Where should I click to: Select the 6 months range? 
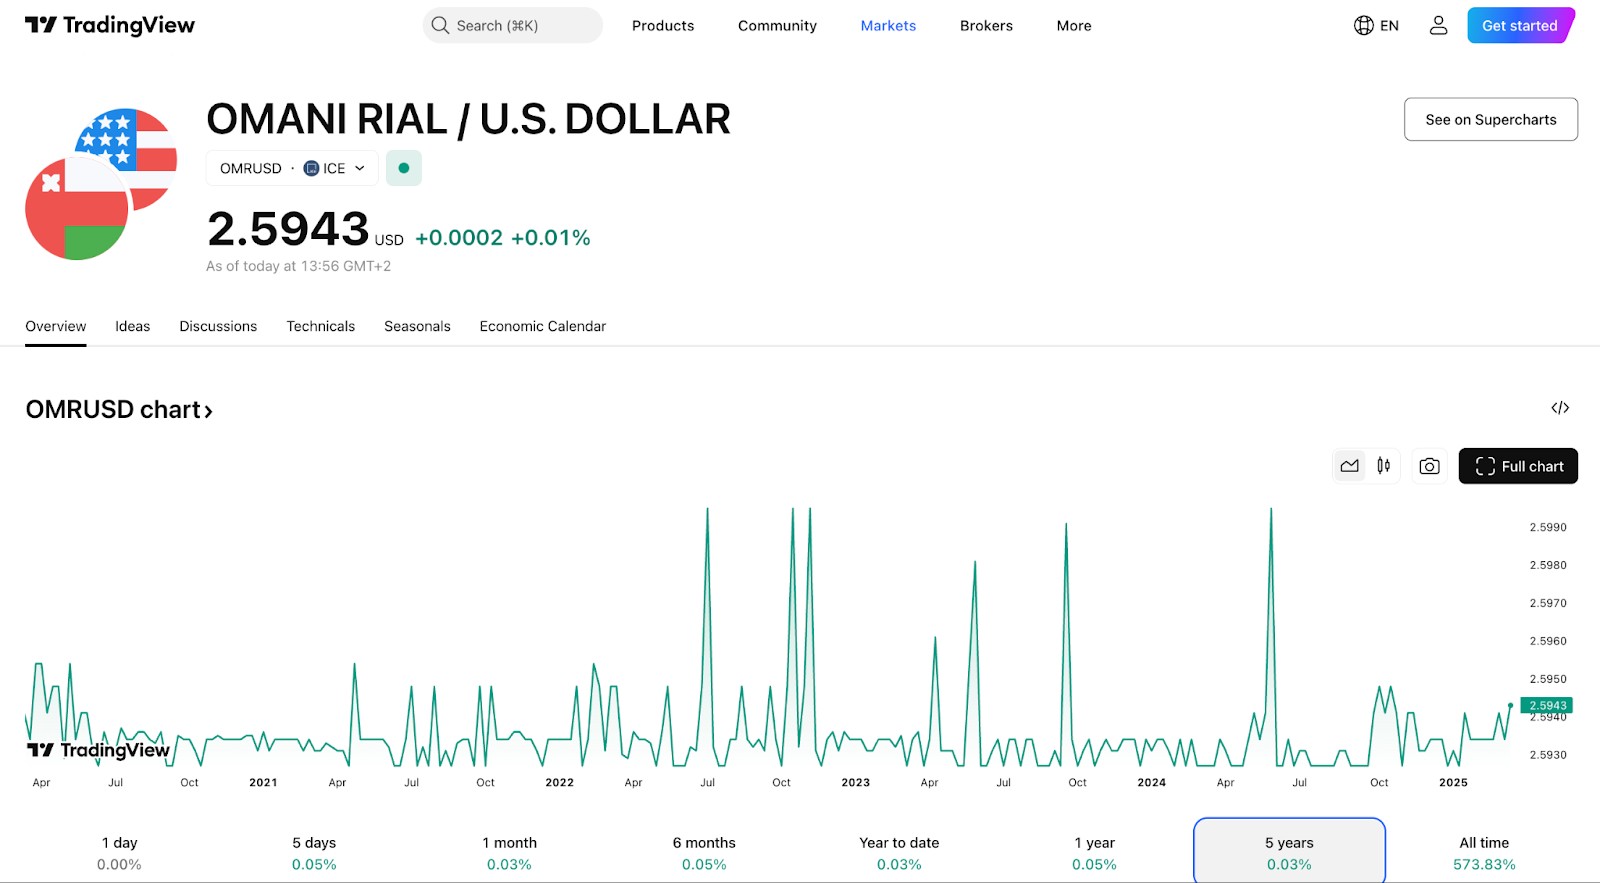point(704,853)
